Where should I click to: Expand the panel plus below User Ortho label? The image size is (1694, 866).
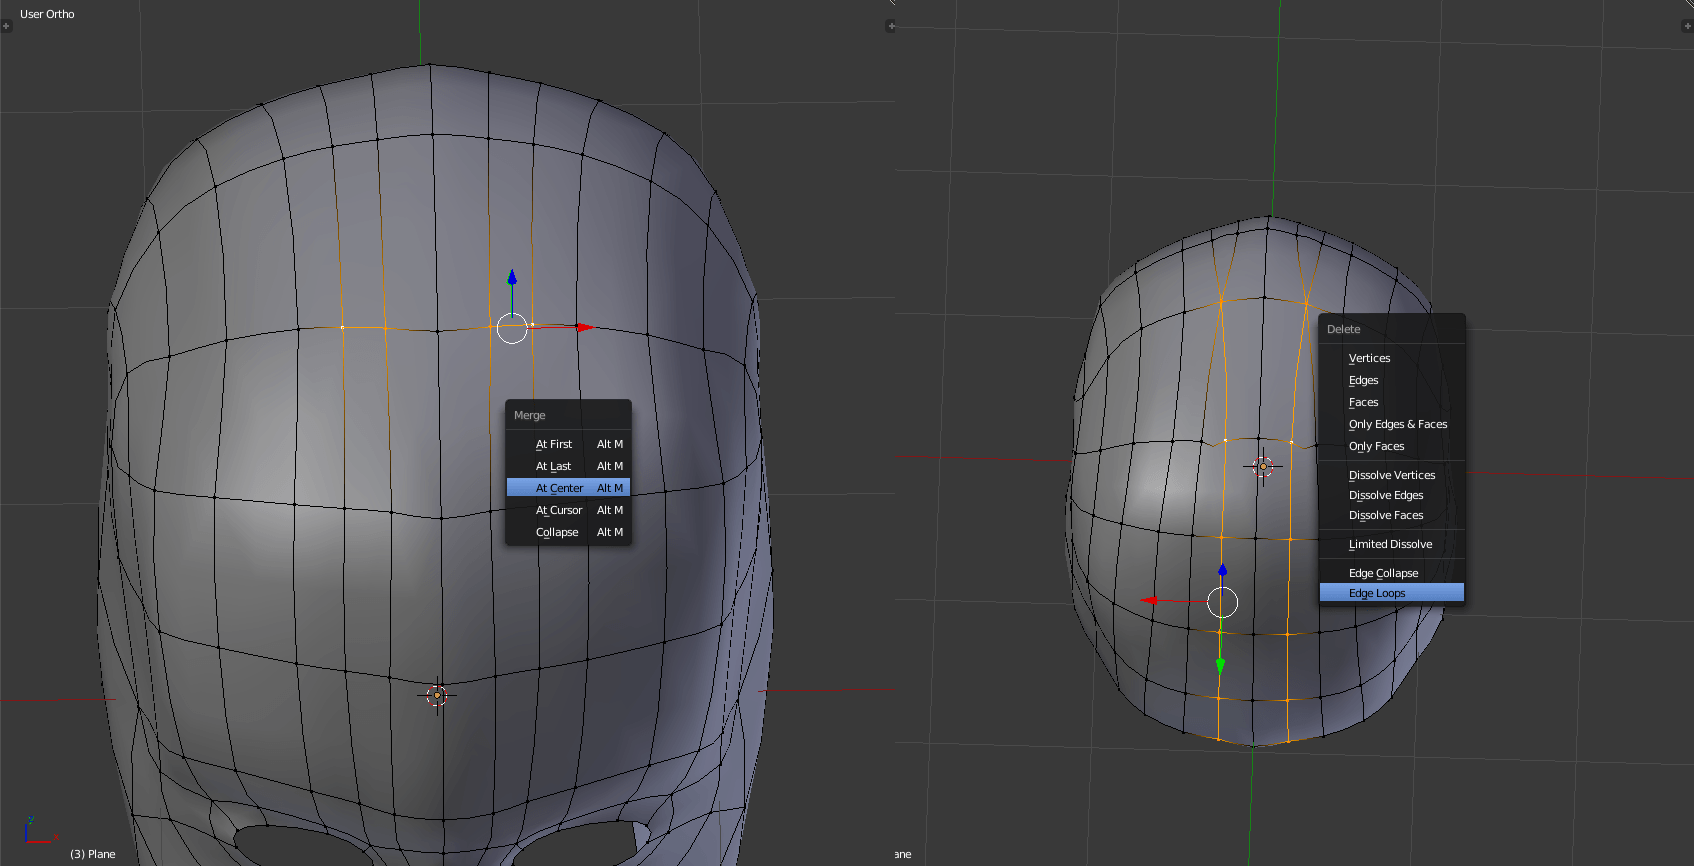pos(6,26)
